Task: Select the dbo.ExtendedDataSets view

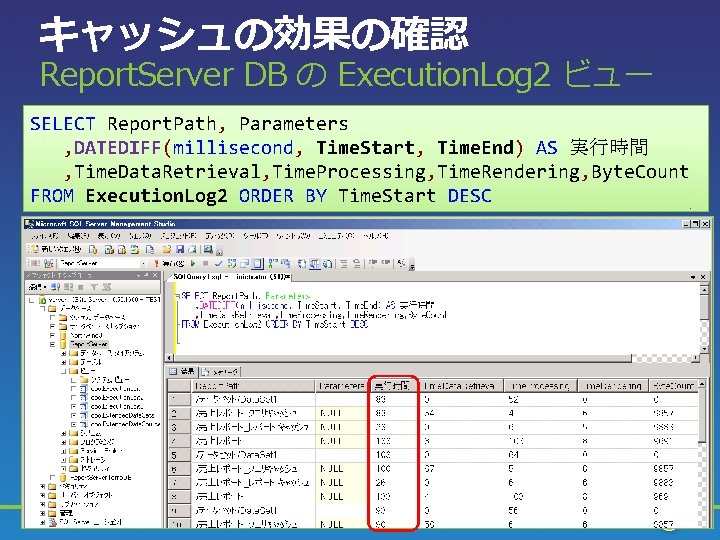Action: pos(122,416)
